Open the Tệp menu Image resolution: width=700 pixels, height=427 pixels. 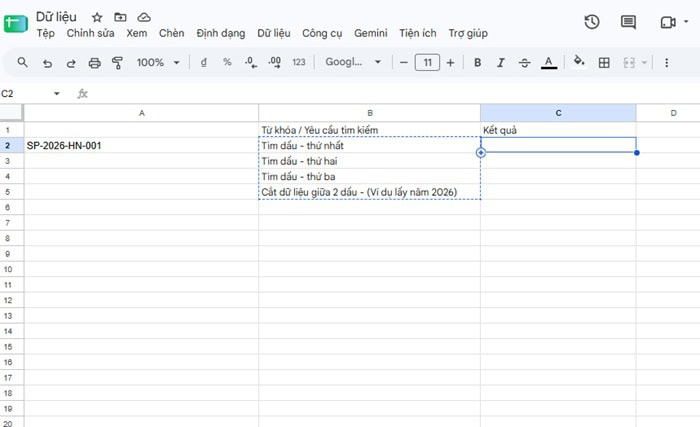click(x=46, y=33)
